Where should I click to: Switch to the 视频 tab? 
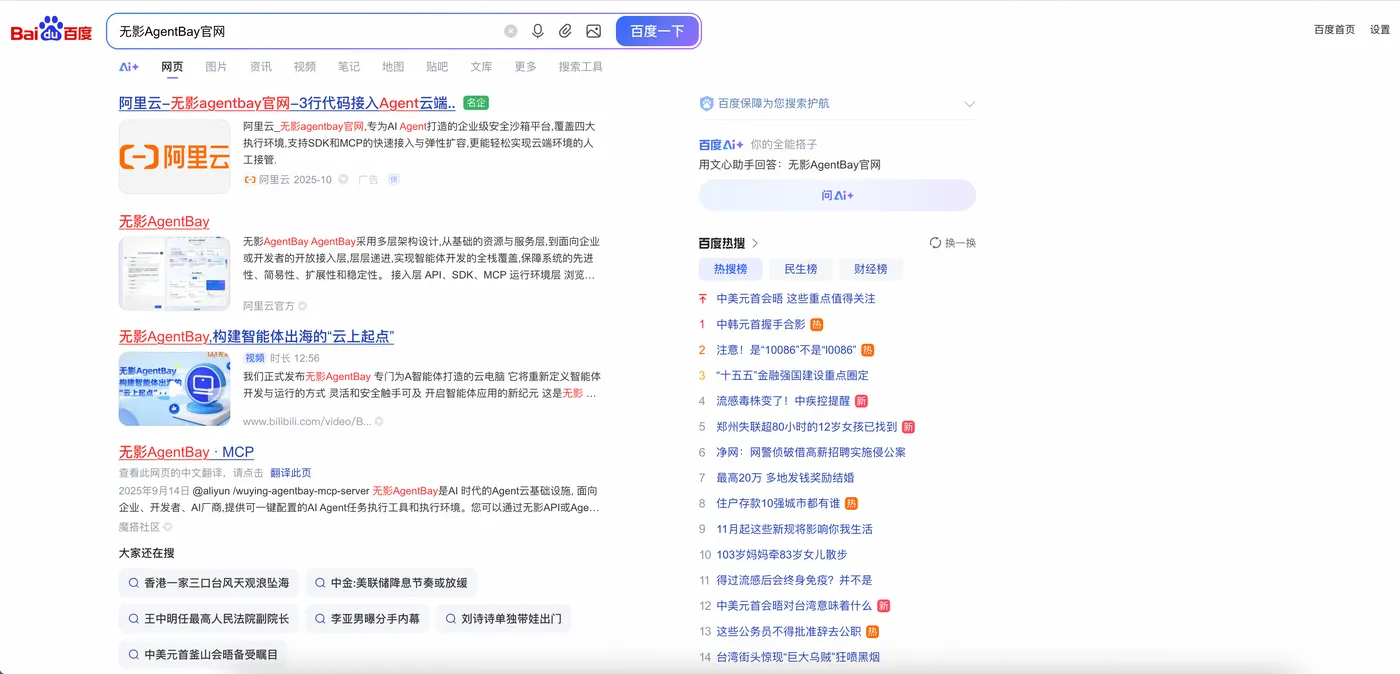(x=305, y=67)
